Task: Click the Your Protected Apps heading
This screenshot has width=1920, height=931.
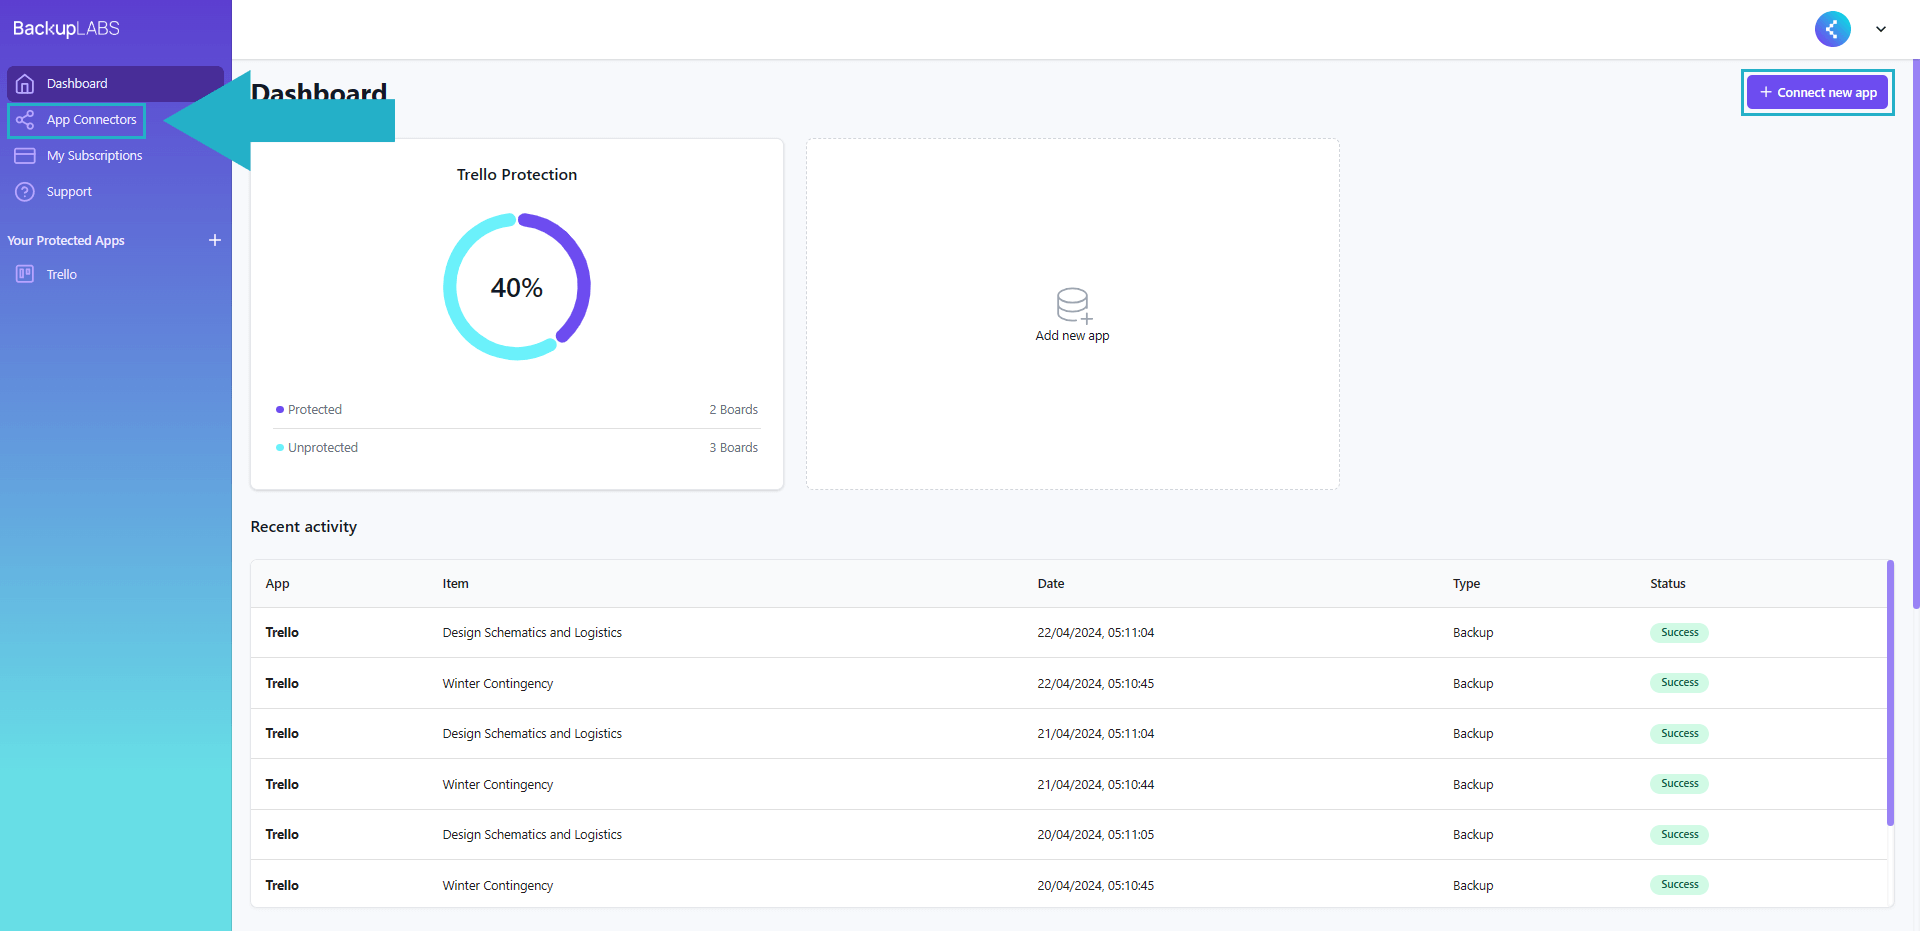Action: pos(66,241)
